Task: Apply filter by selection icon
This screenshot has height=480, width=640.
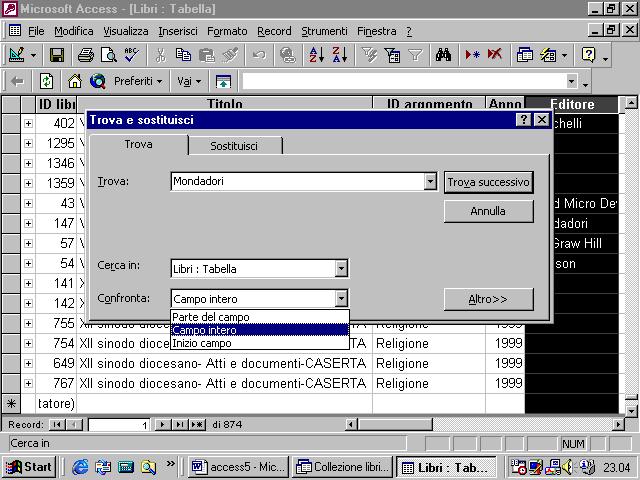Action: pyautogui.click(x=369, y=55)
